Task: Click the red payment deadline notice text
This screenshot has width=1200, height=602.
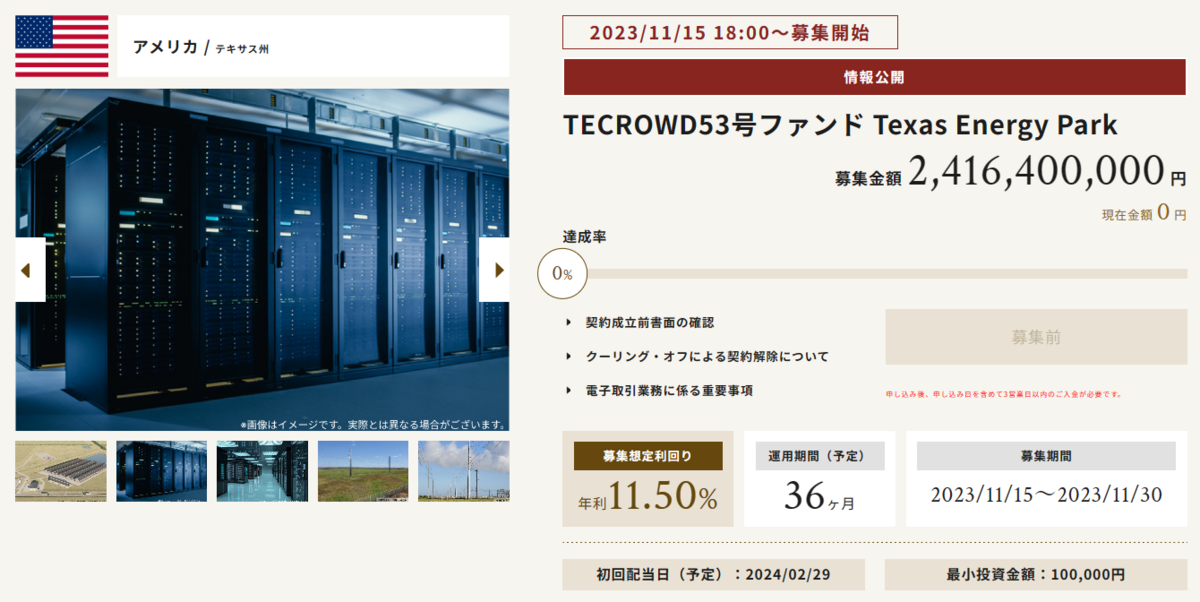Action: click(1003, 394)
